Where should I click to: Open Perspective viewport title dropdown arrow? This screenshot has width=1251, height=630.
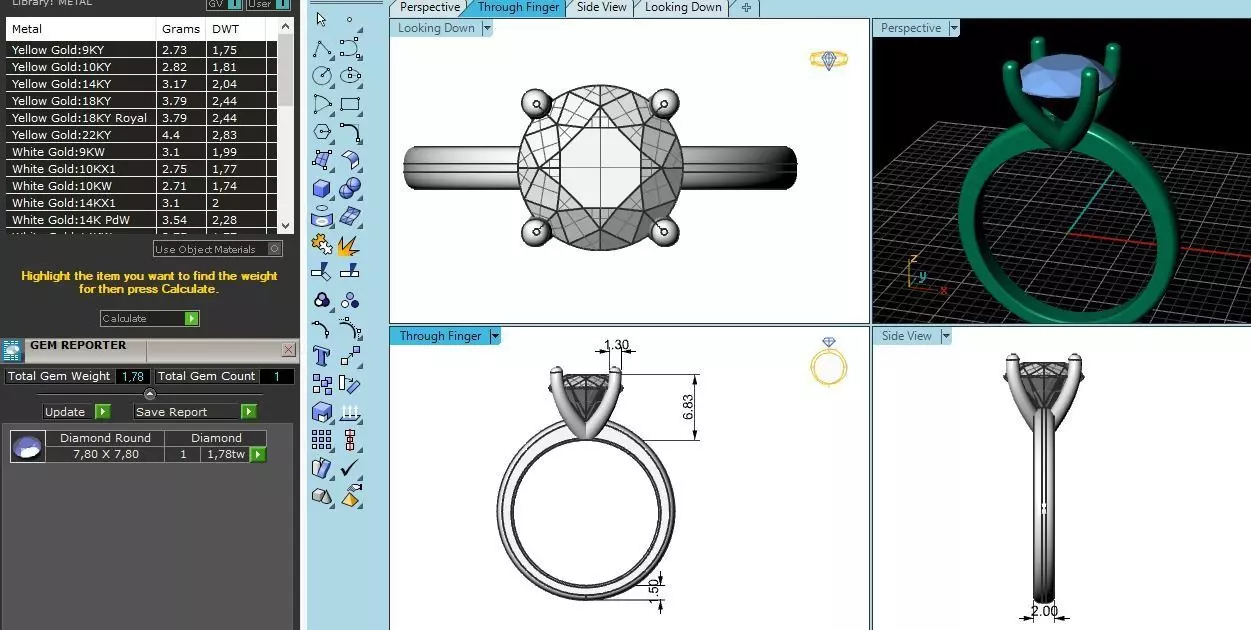pos(954,28)
